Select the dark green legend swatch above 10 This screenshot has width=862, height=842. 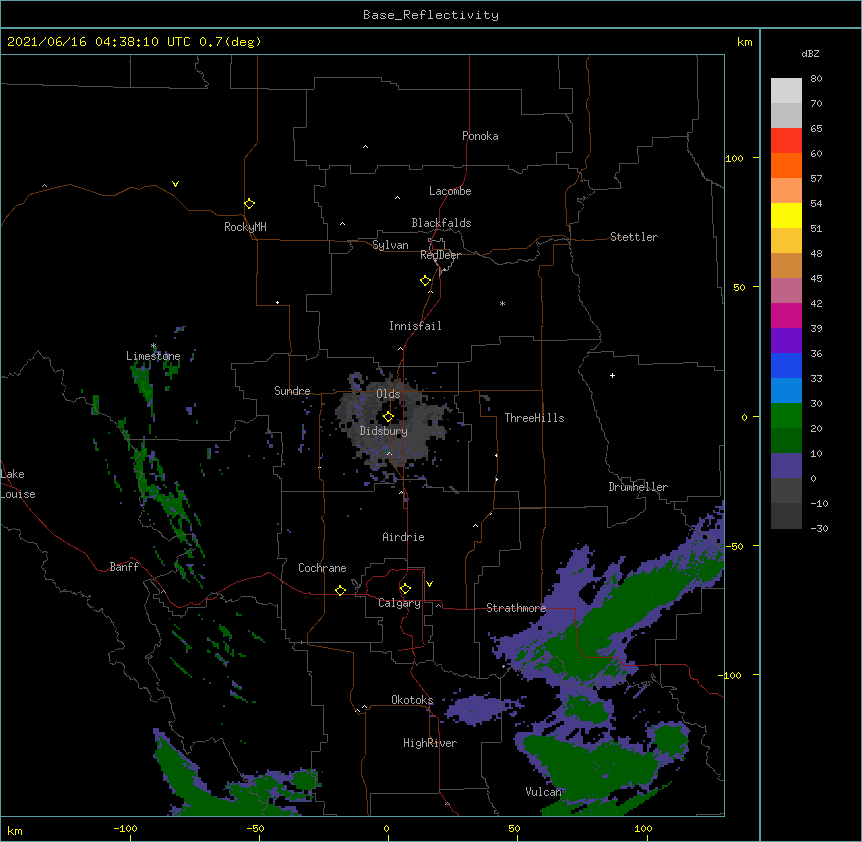click(786, 440)
